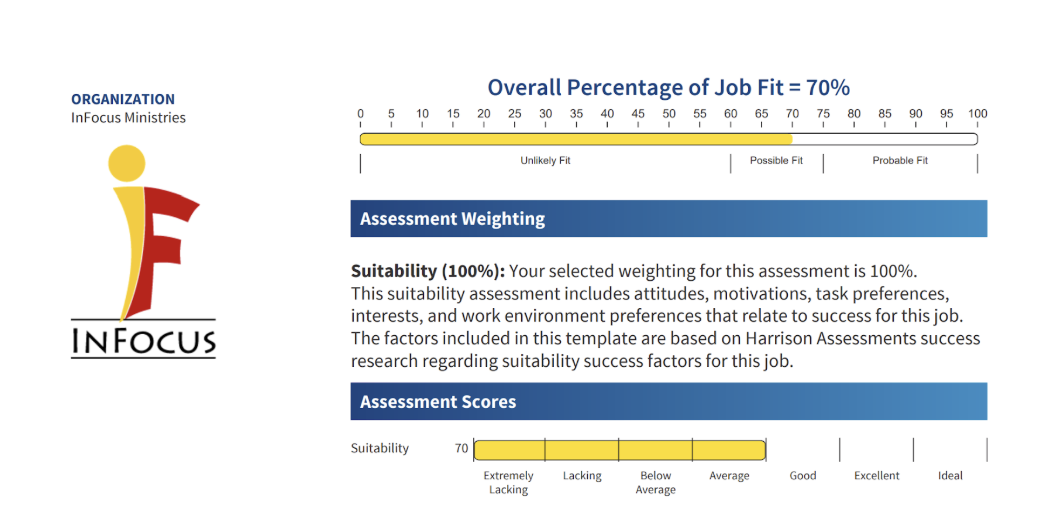The width and height of the screenshot is (1038, 517).
Task: Click the Good scale label
Action: (803, 476)
